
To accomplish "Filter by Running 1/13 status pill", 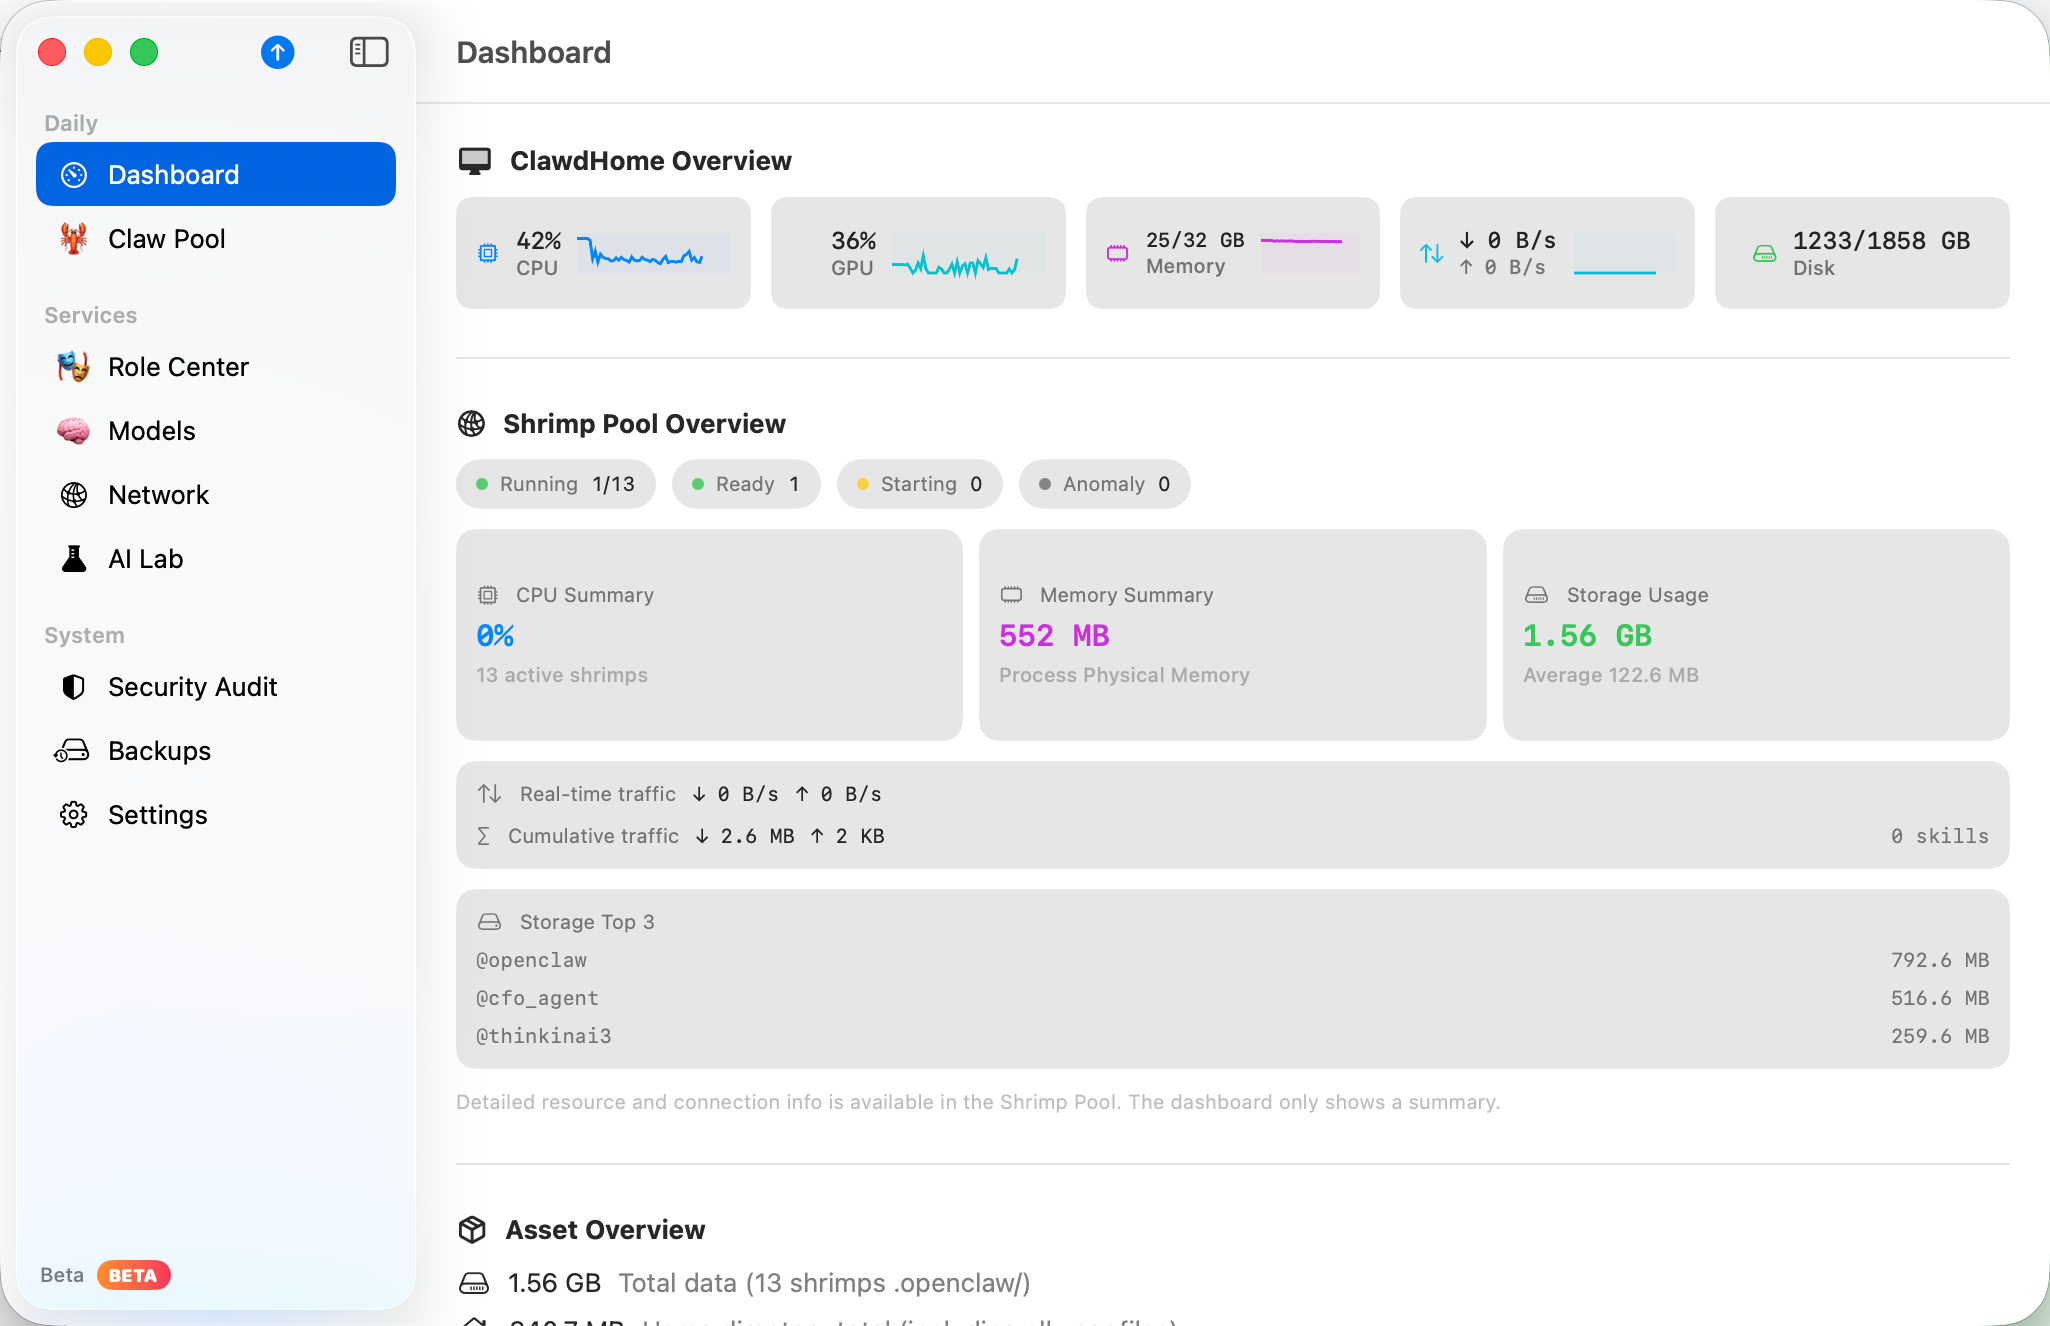I will pos(555,484).
